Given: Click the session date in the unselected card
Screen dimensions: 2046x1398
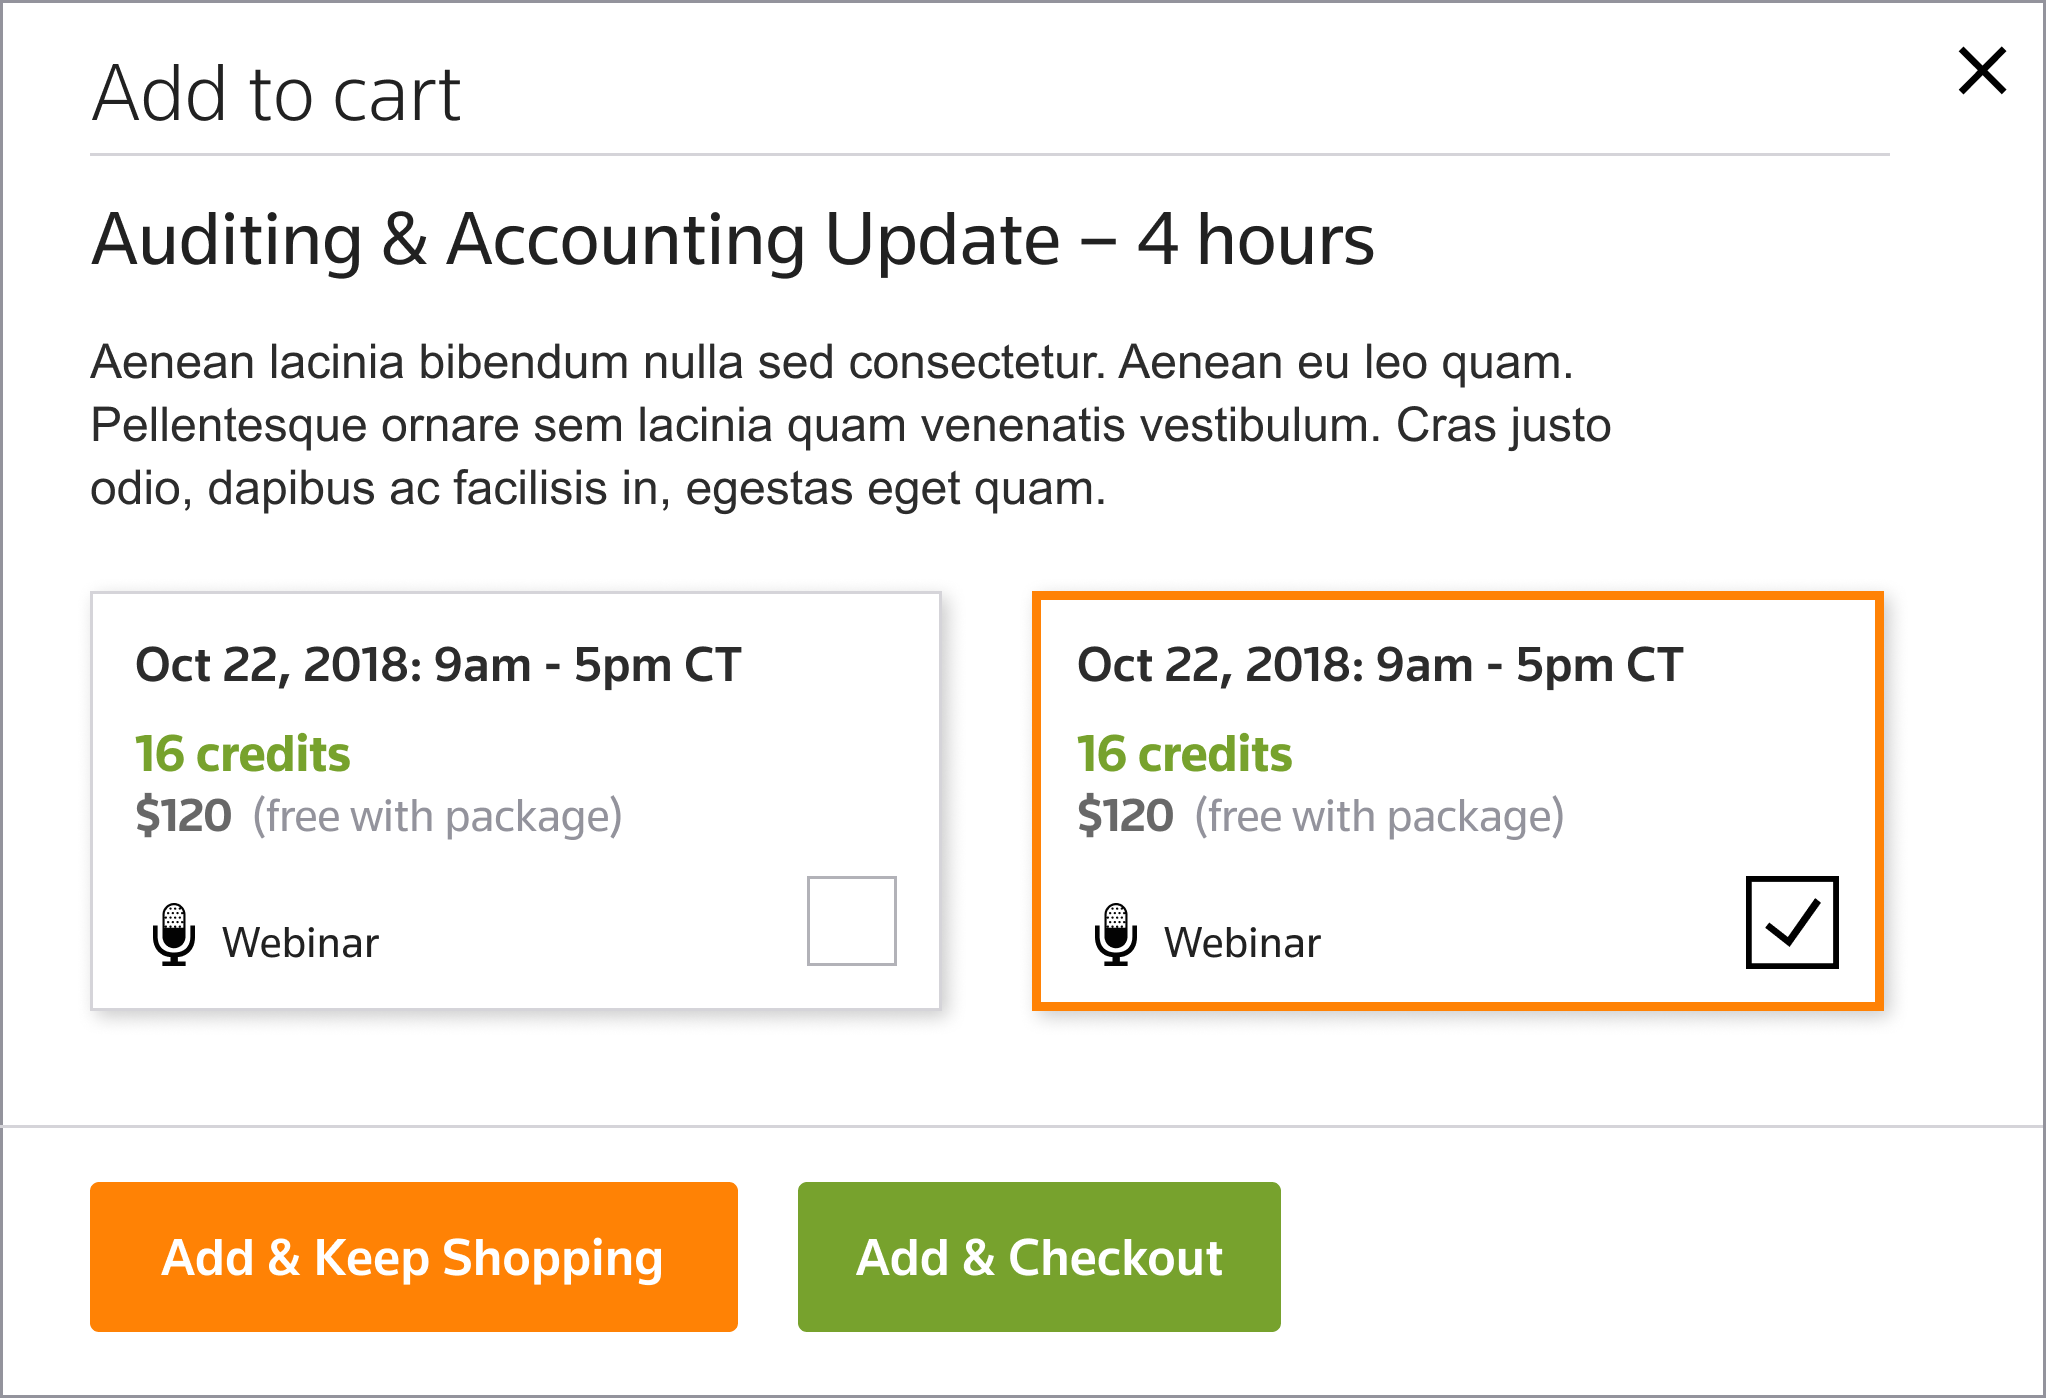Looking at the screenshot, I should click(x=438, y=665).
